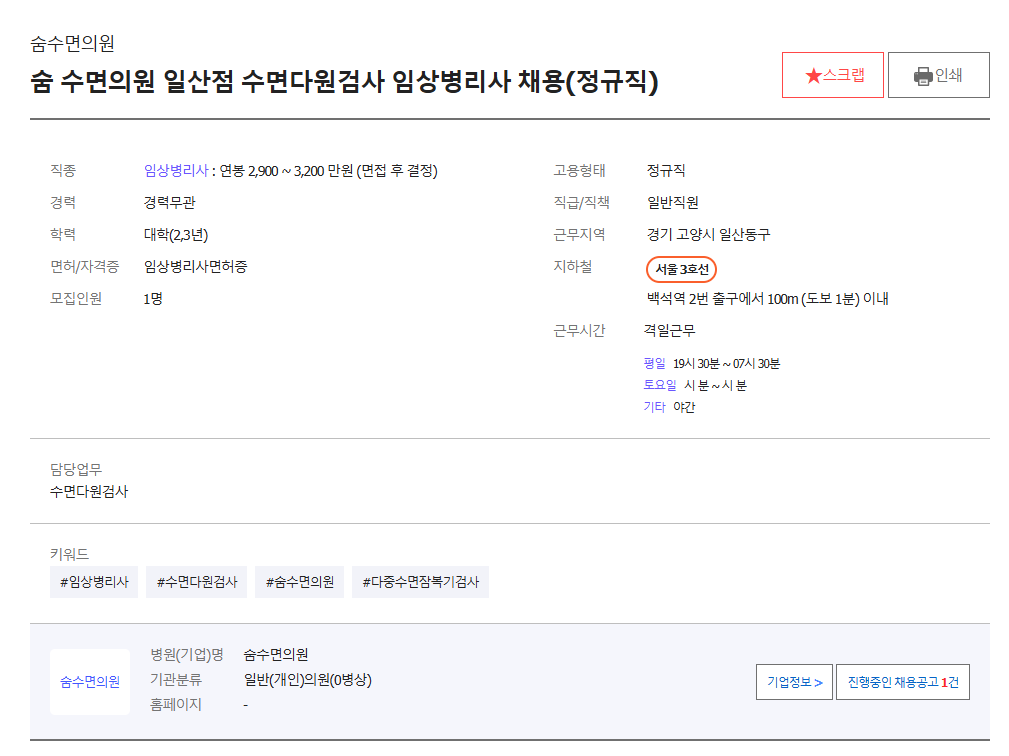This screenshot has height=756, width=1009.
Task: Click the hospital name value 숨수면의원
Action: pos(275,655)
